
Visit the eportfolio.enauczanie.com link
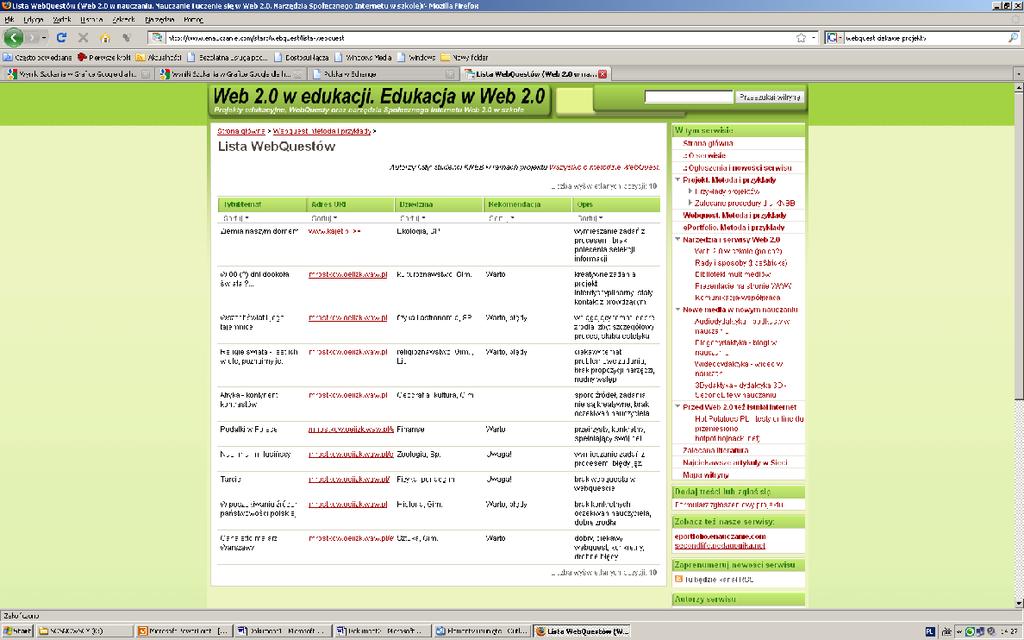(720, 536)
